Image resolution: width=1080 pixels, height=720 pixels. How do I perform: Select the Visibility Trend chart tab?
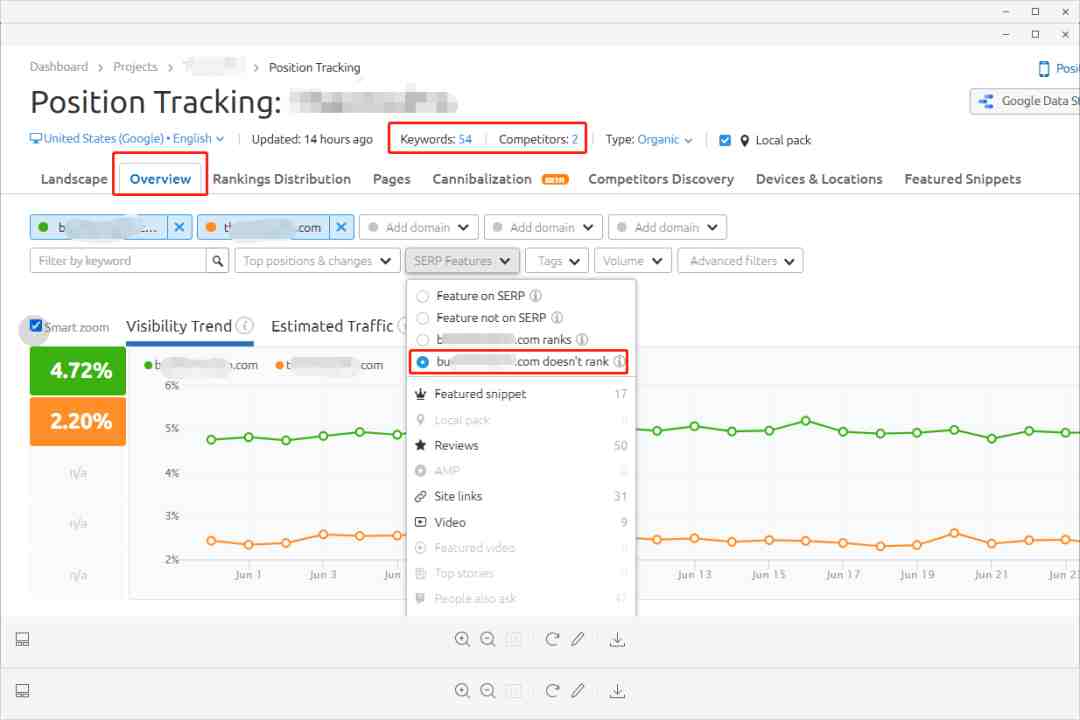click(x=178, y=326)
